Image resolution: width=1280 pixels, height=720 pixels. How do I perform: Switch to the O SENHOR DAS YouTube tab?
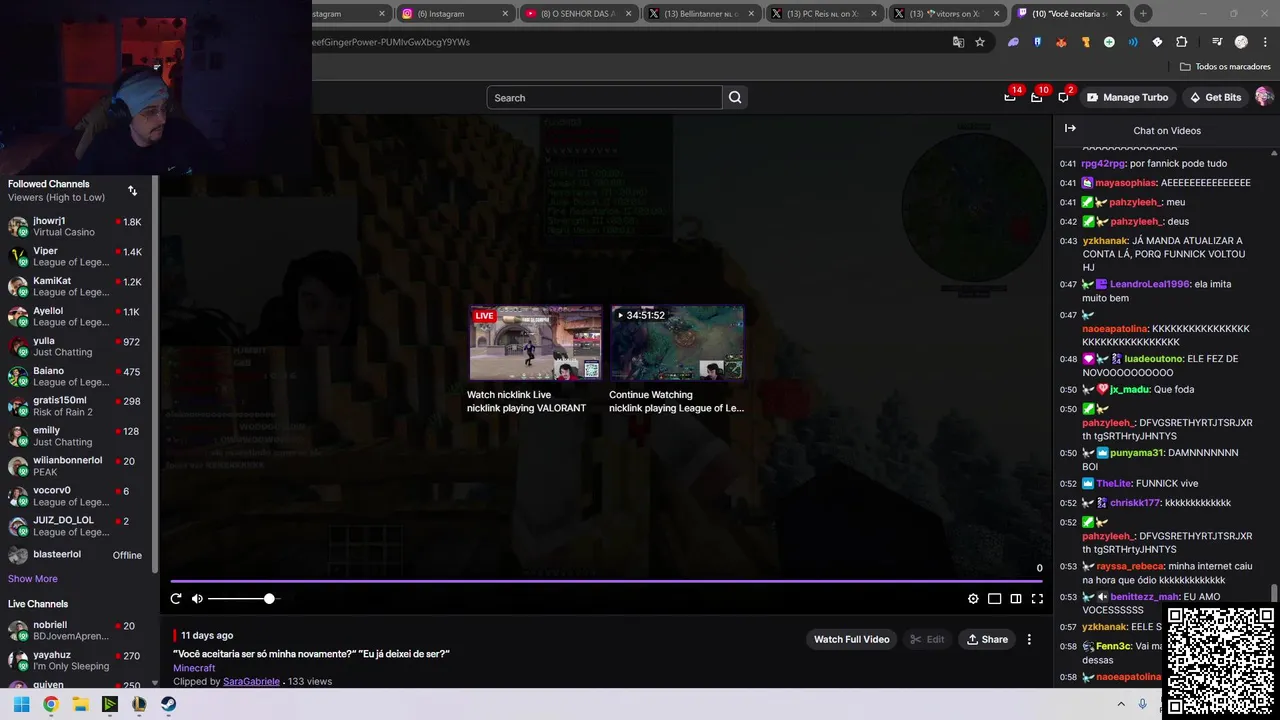tap(580, 14)
